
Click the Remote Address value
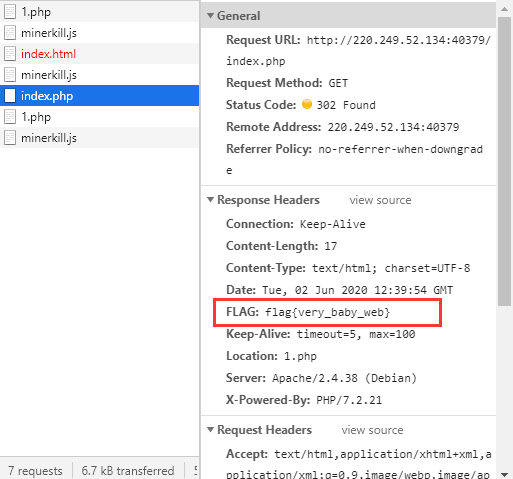click(x=393, y=127)
